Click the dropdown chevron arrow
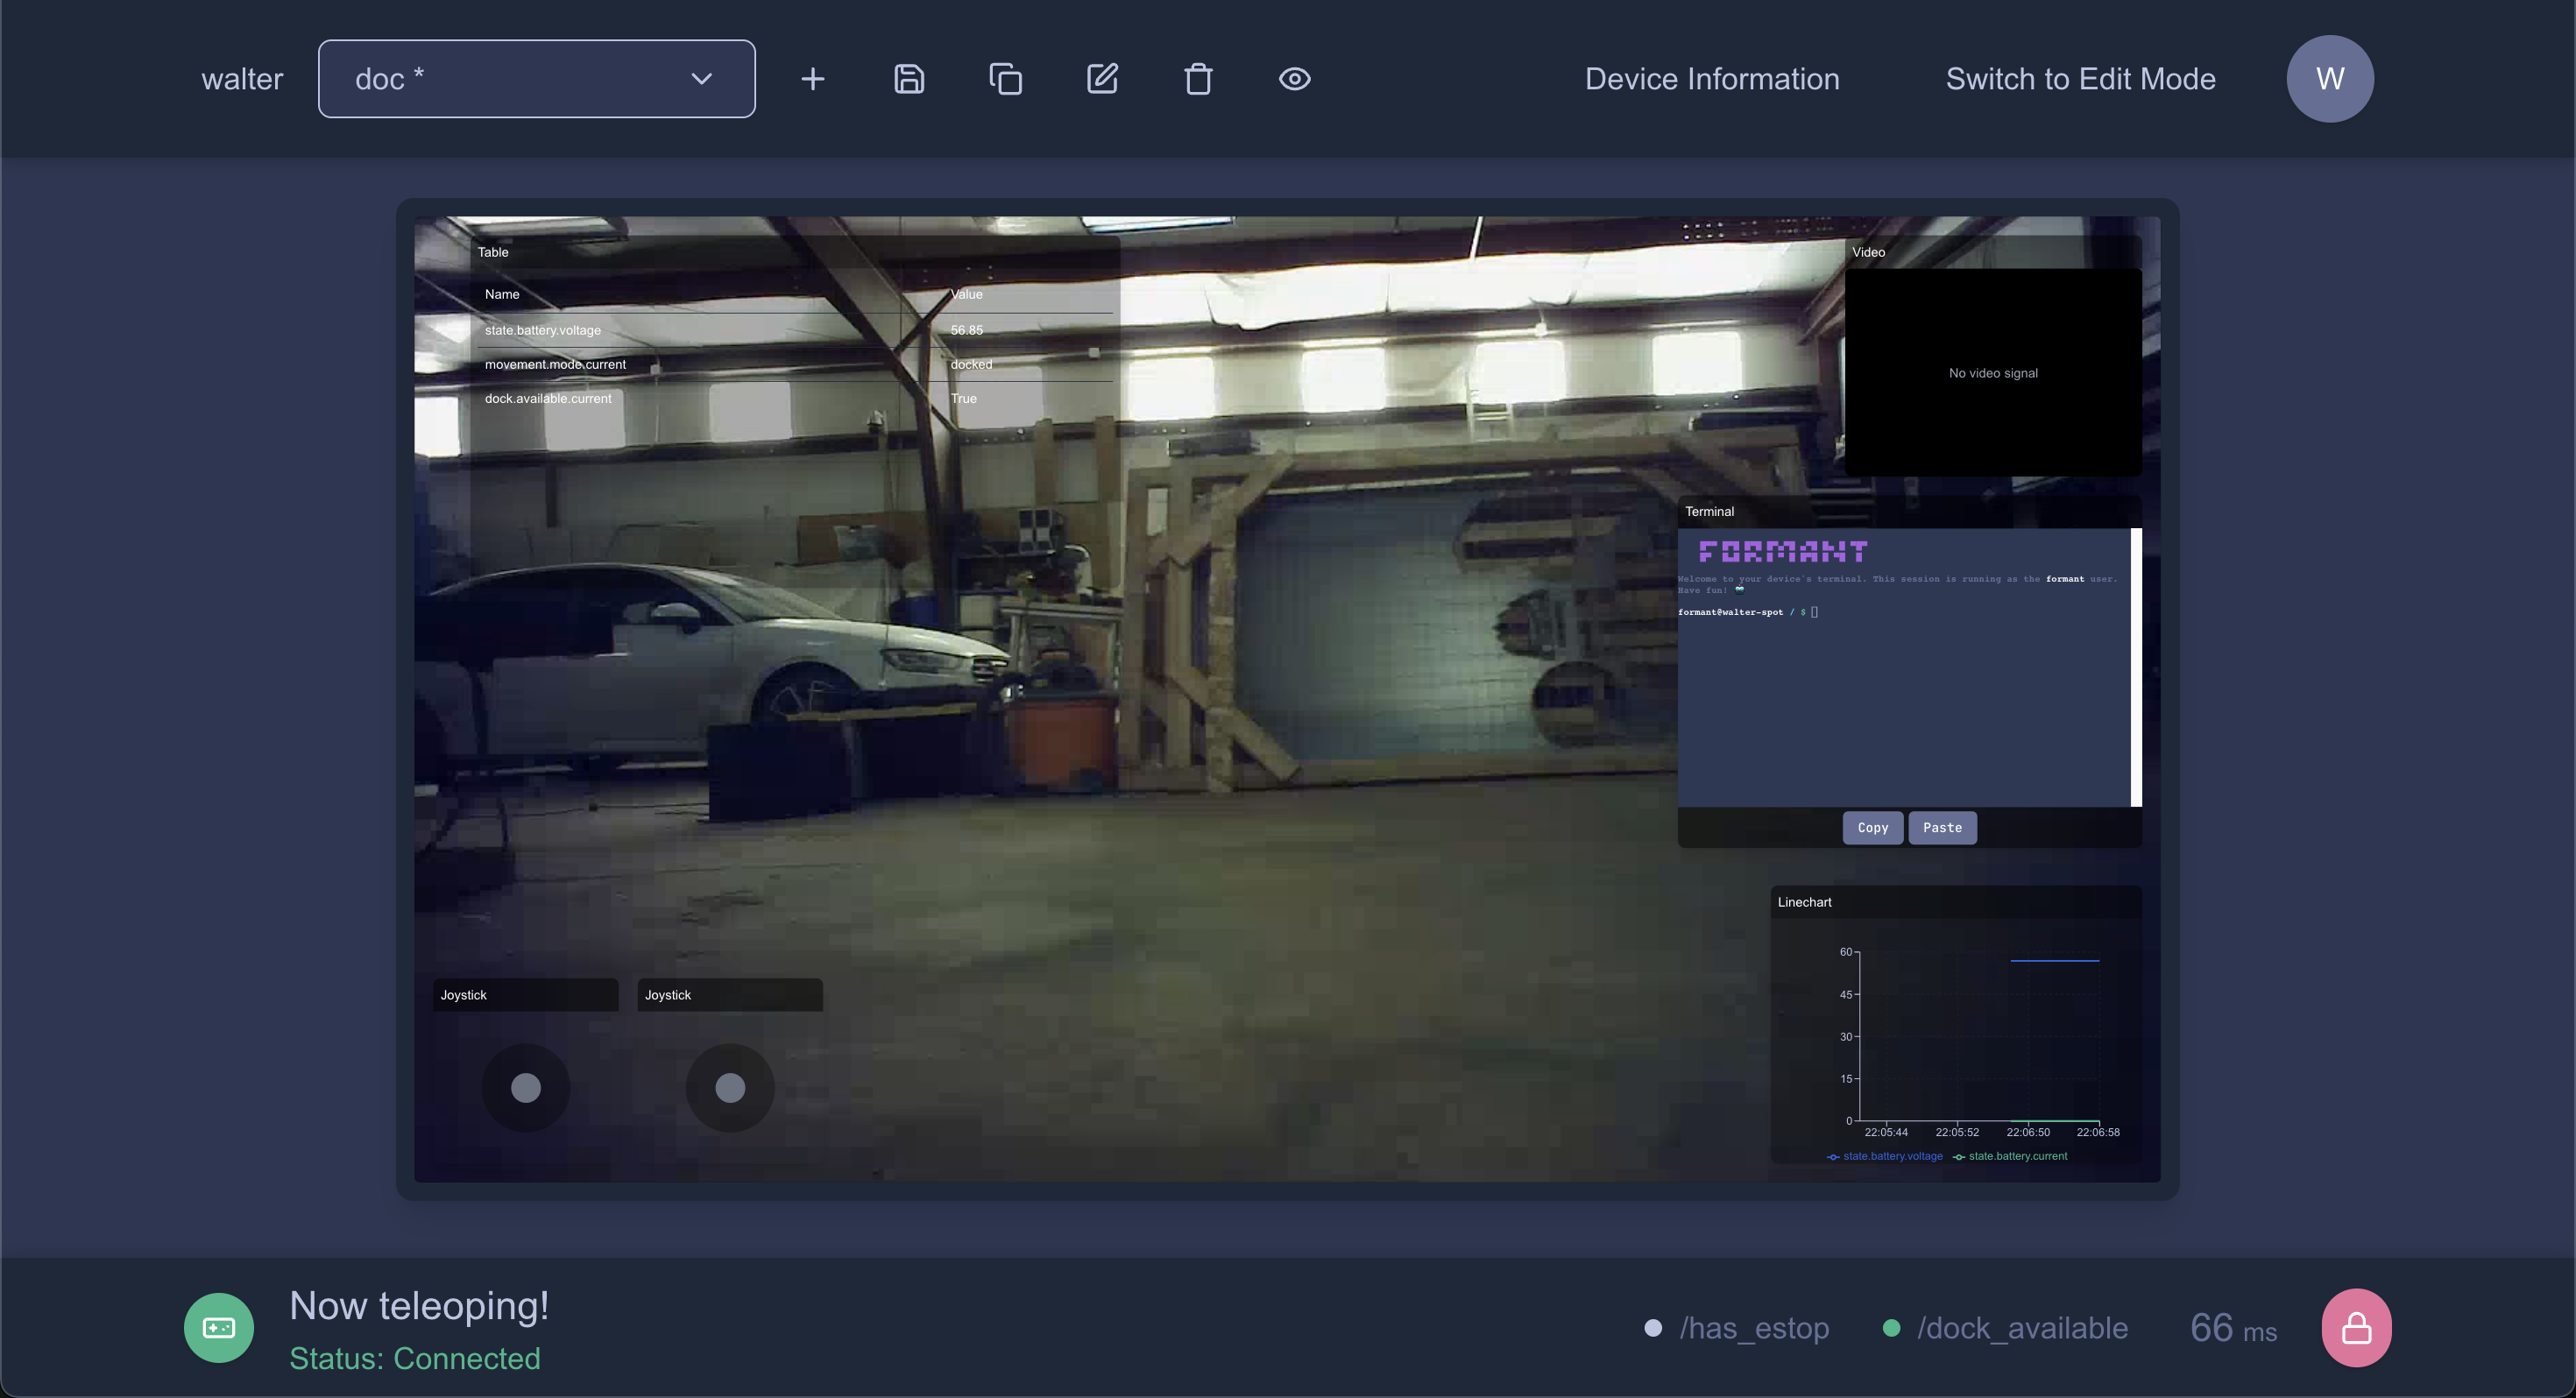 pos(702,79)
